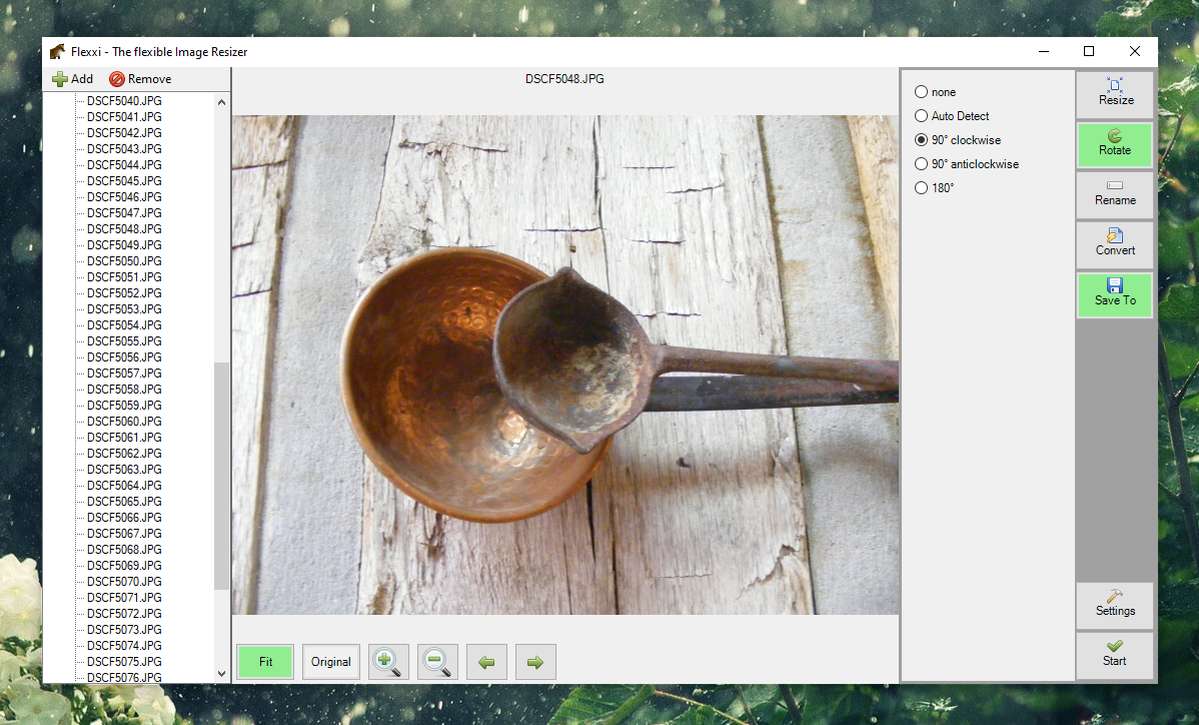Select DSCF5055.JPG in the file list
This screenshot has width=1199, height=725.
[x=124, y=342]
